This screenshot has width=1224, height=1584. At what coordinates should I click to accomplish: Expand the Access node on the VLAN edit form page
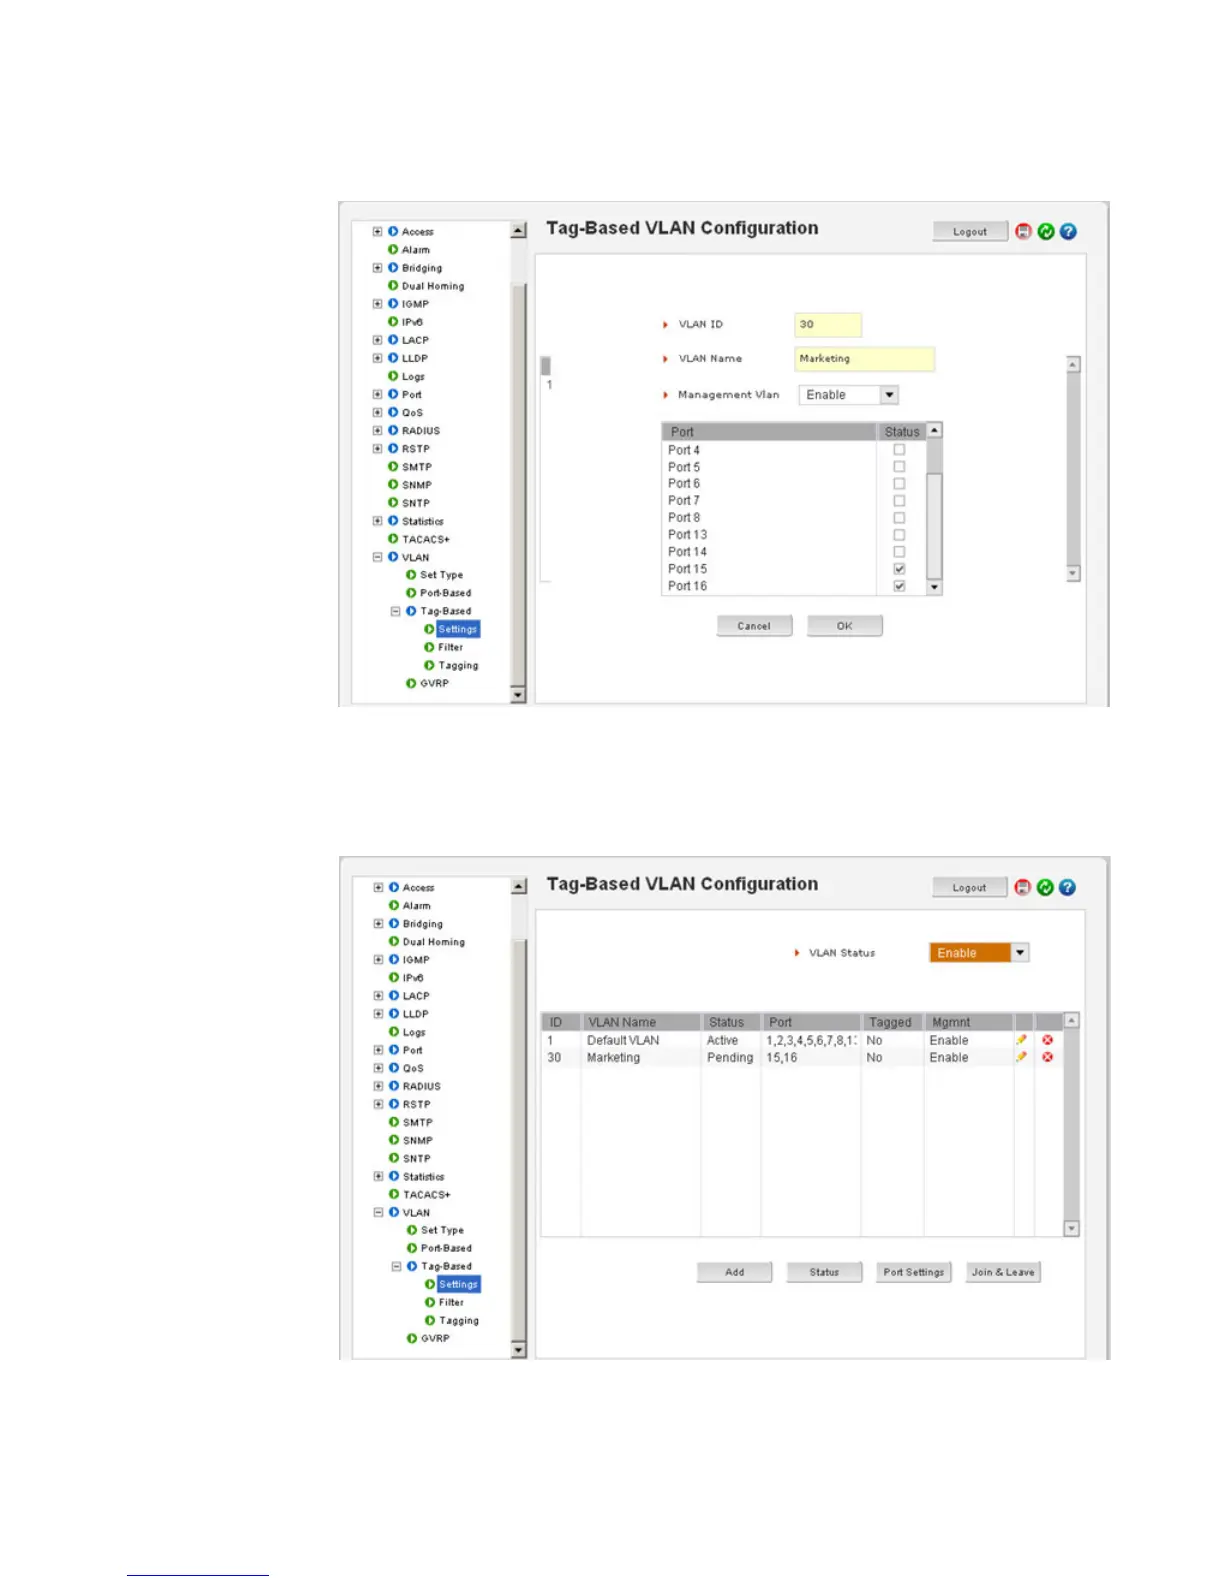377,231
